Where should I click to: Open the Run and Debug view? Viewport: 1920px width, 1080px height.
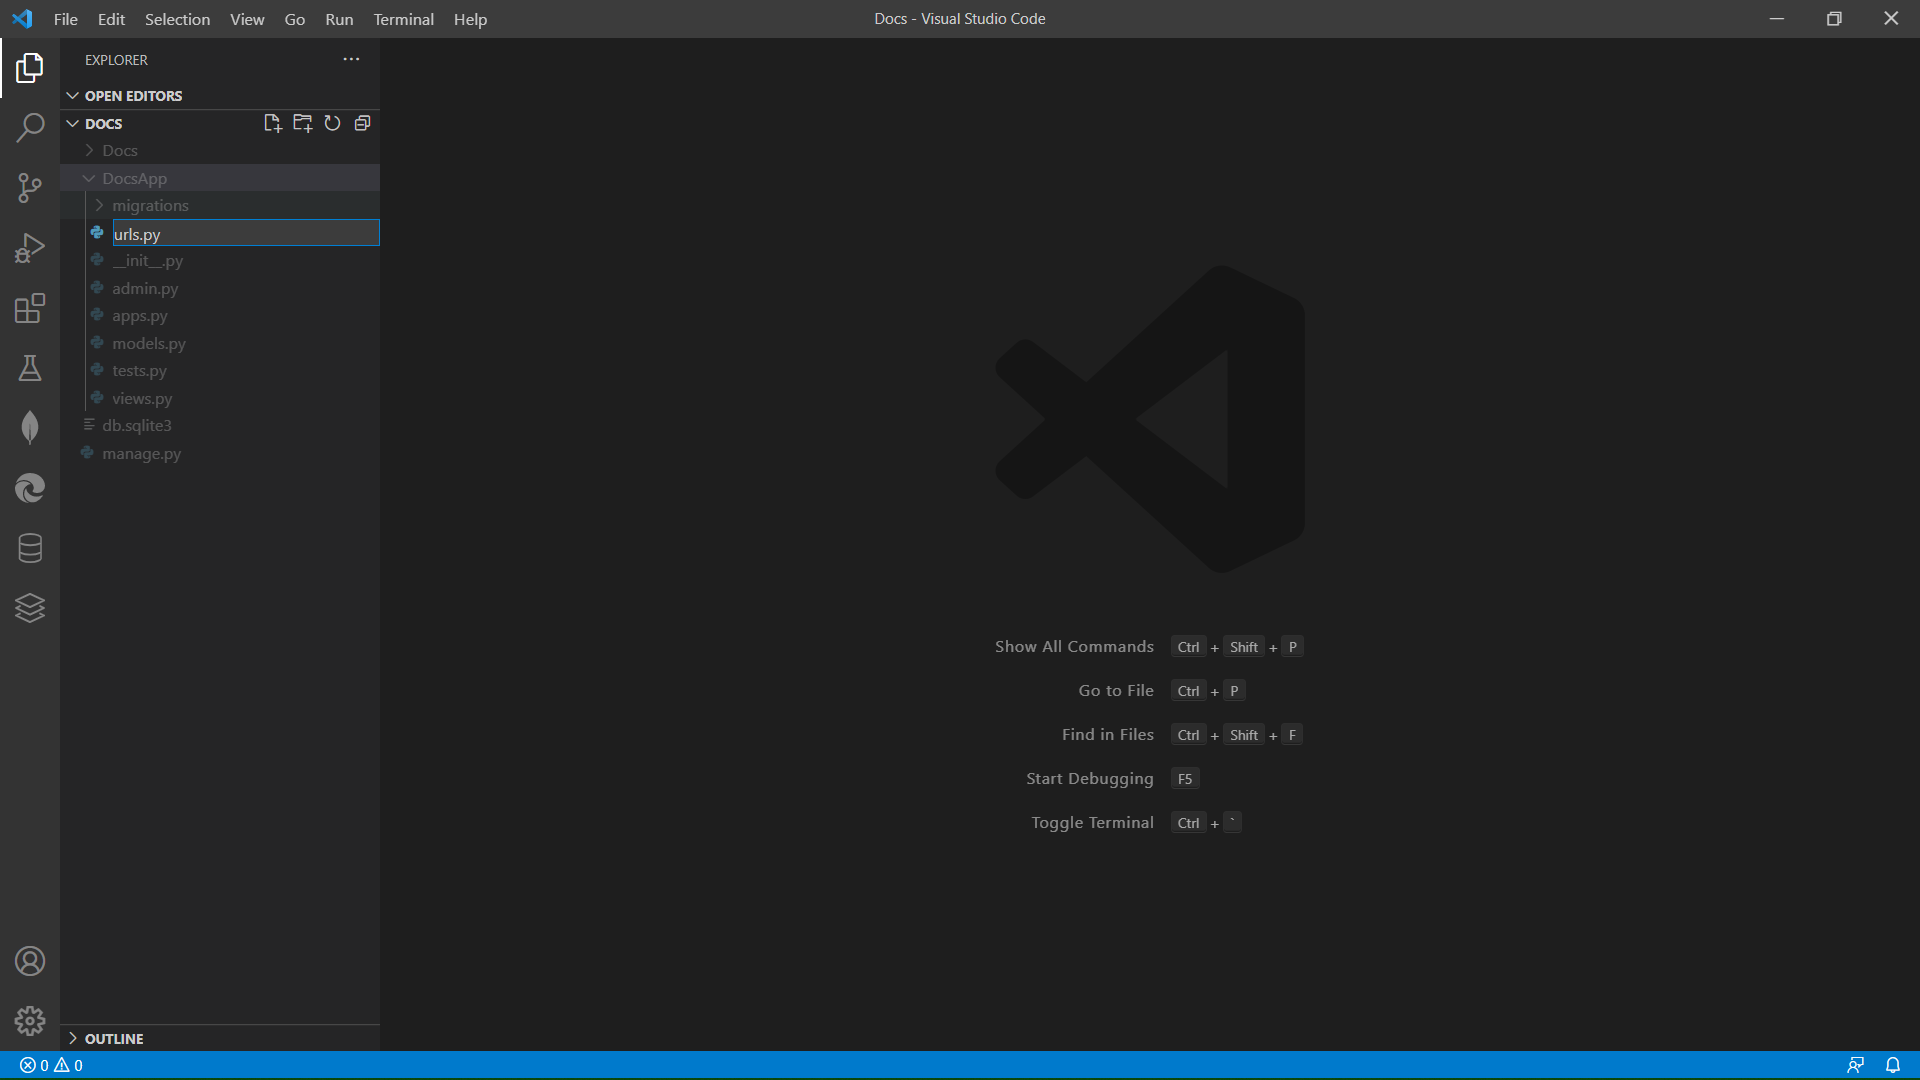tap(30, 248)
